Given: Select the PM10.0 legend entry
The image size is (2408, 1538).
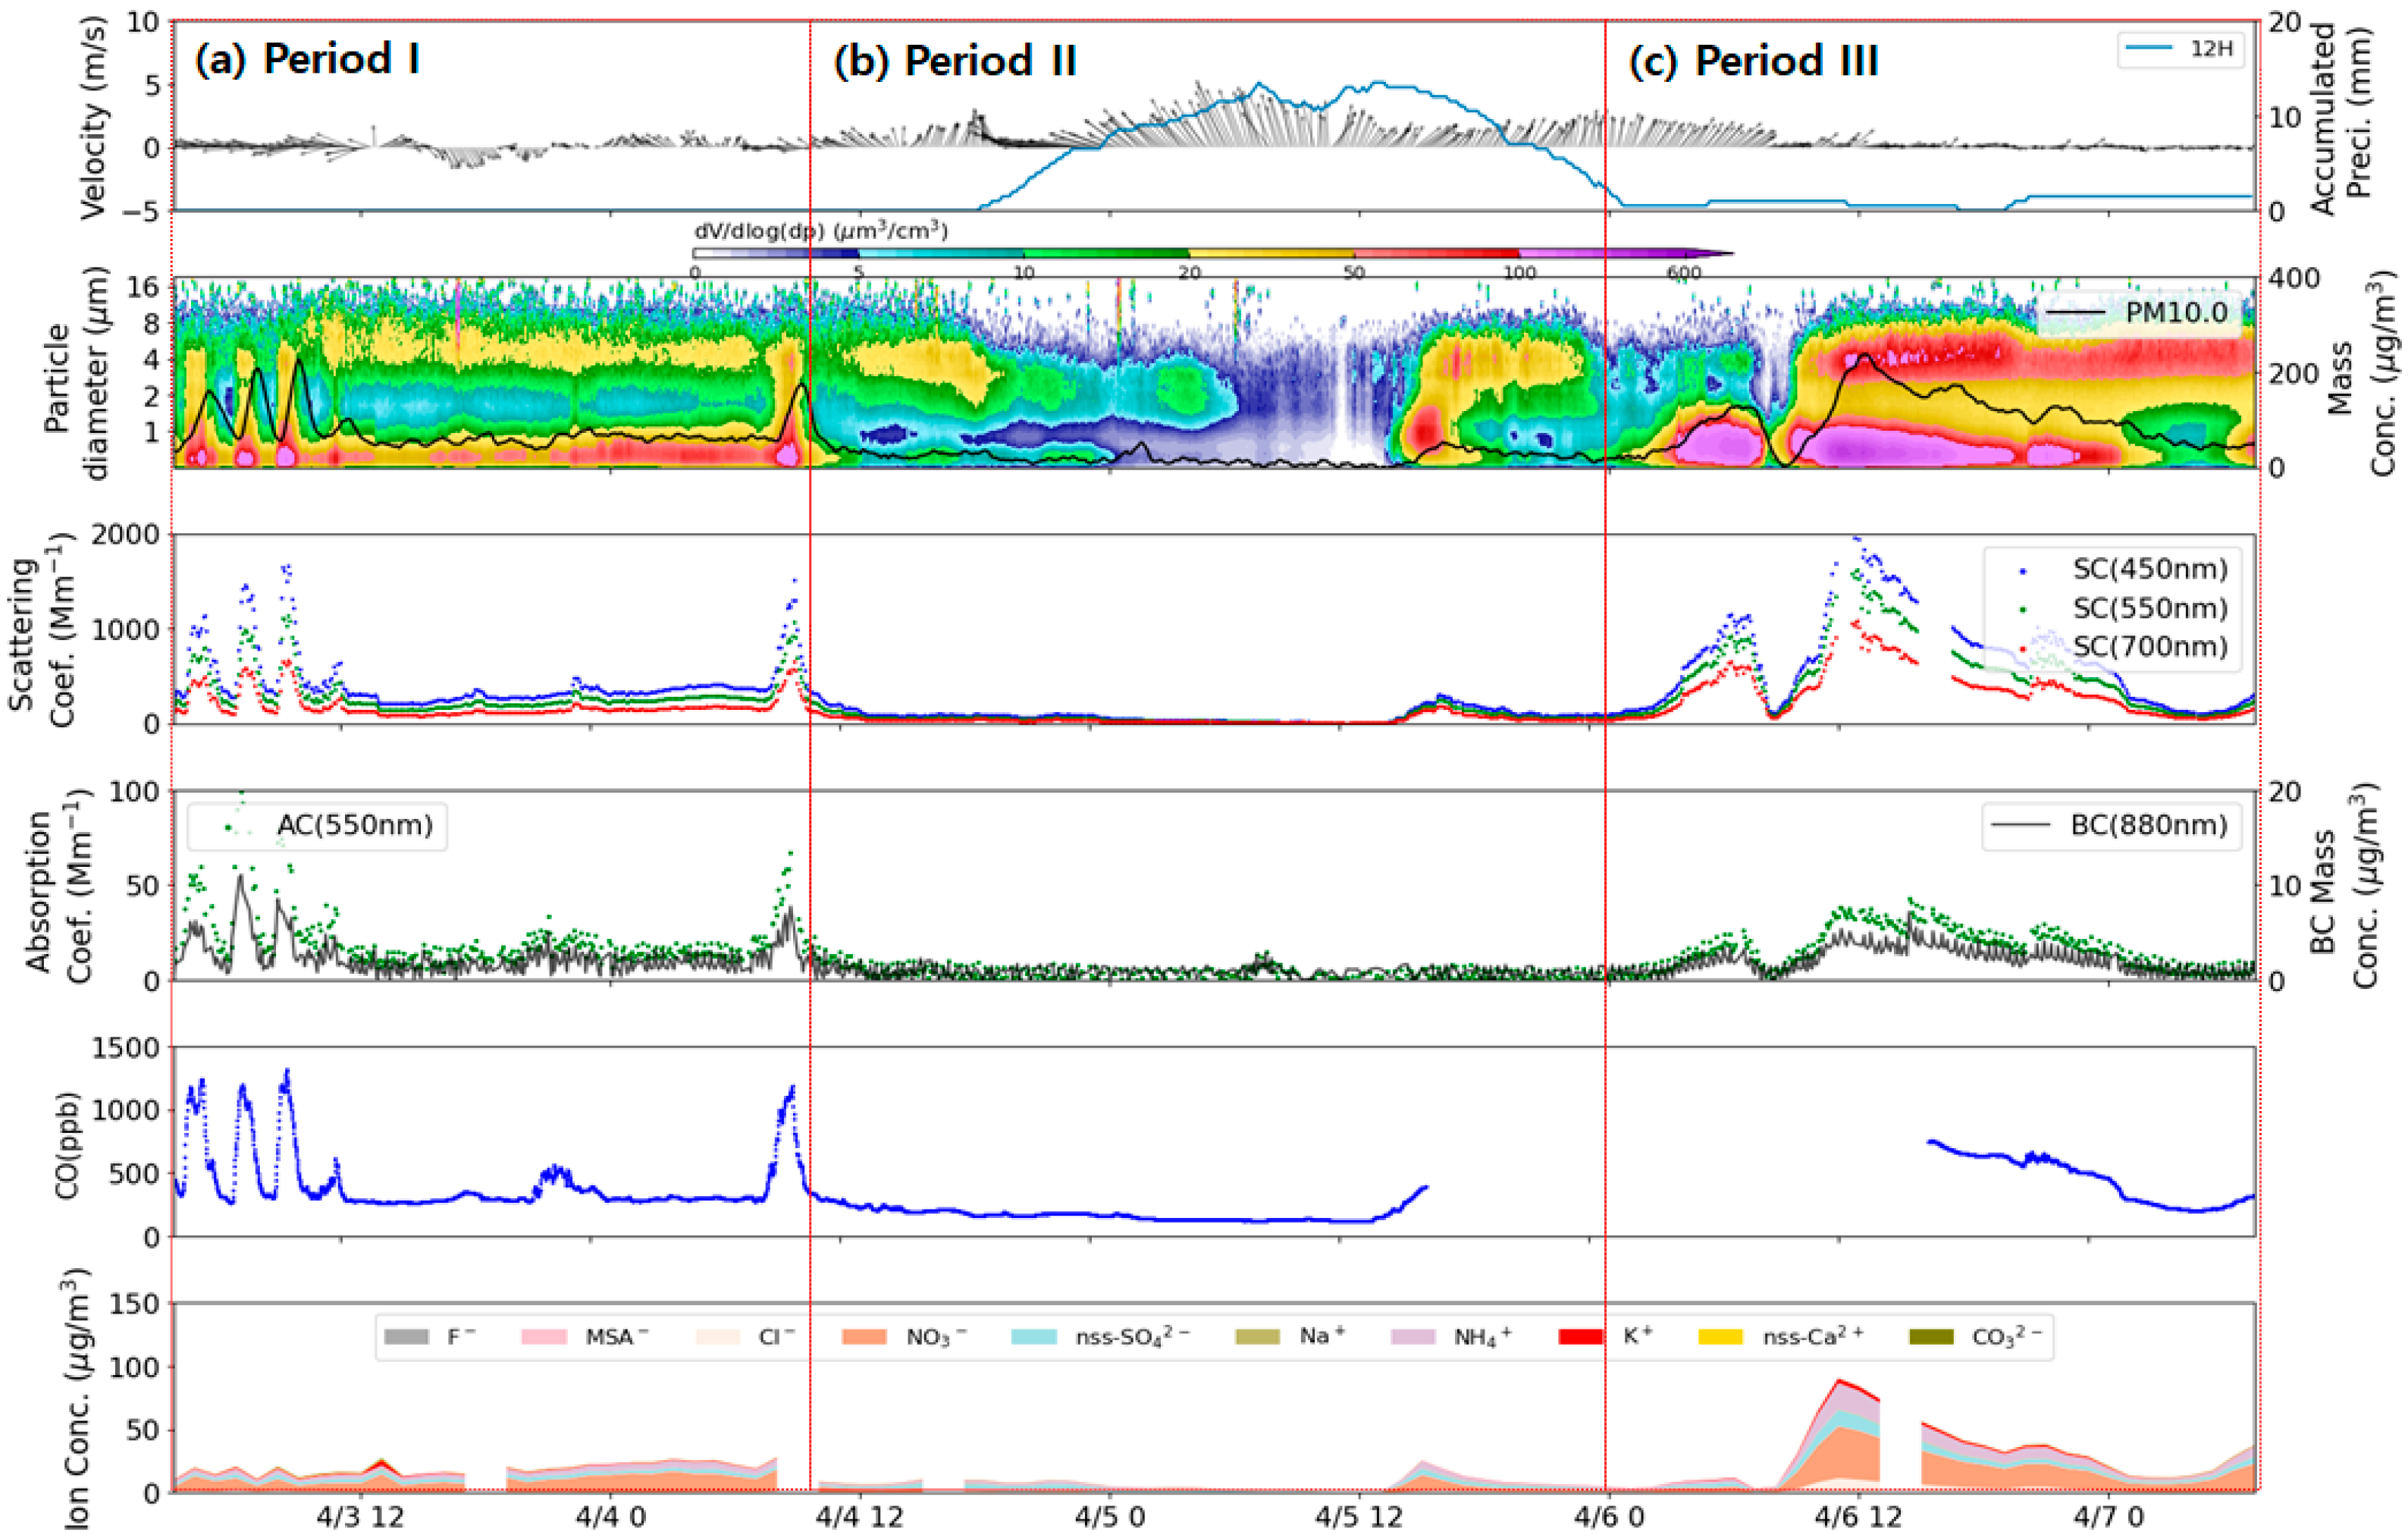Looking at the screenshot, I should point(2137,313).
